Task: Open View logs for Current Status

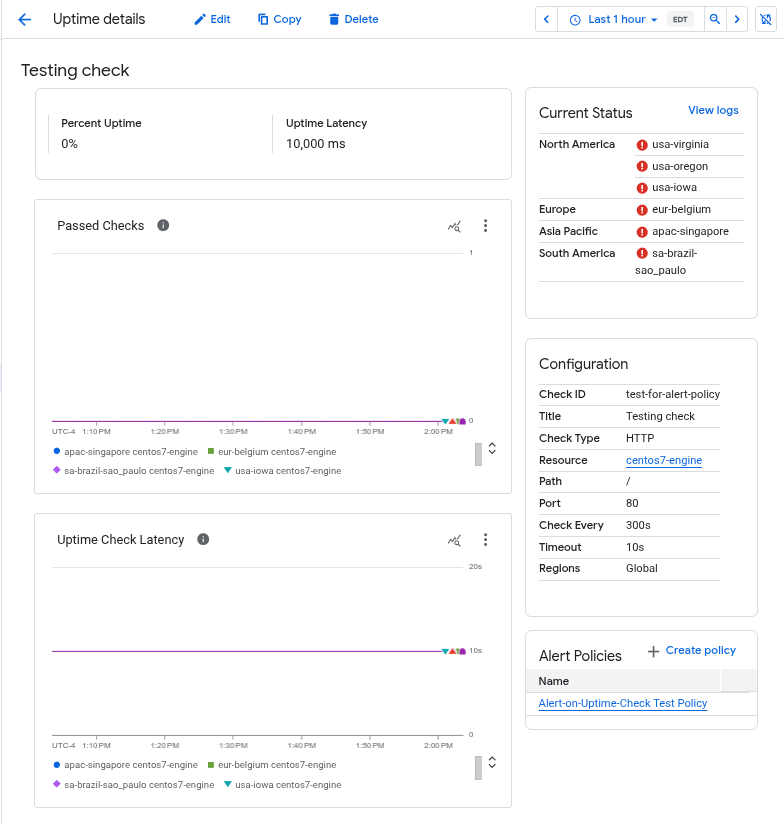Action: point(713,110)
